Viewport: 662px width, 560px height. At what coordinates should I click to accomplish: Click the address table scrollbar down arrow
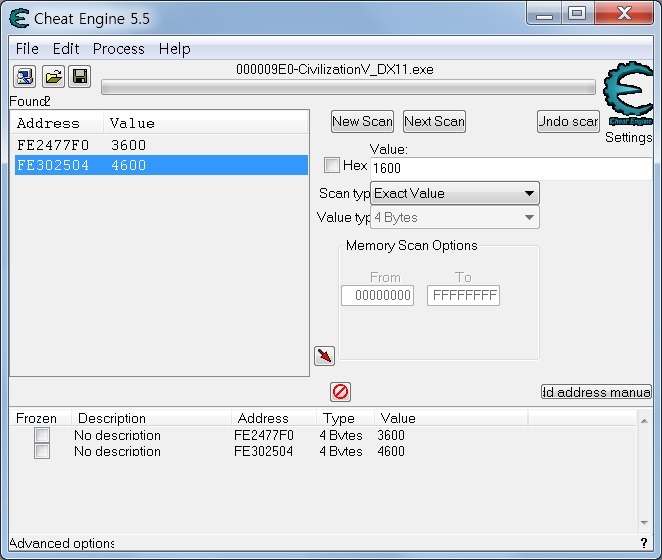pyautogui.click(x=644, y=523)
